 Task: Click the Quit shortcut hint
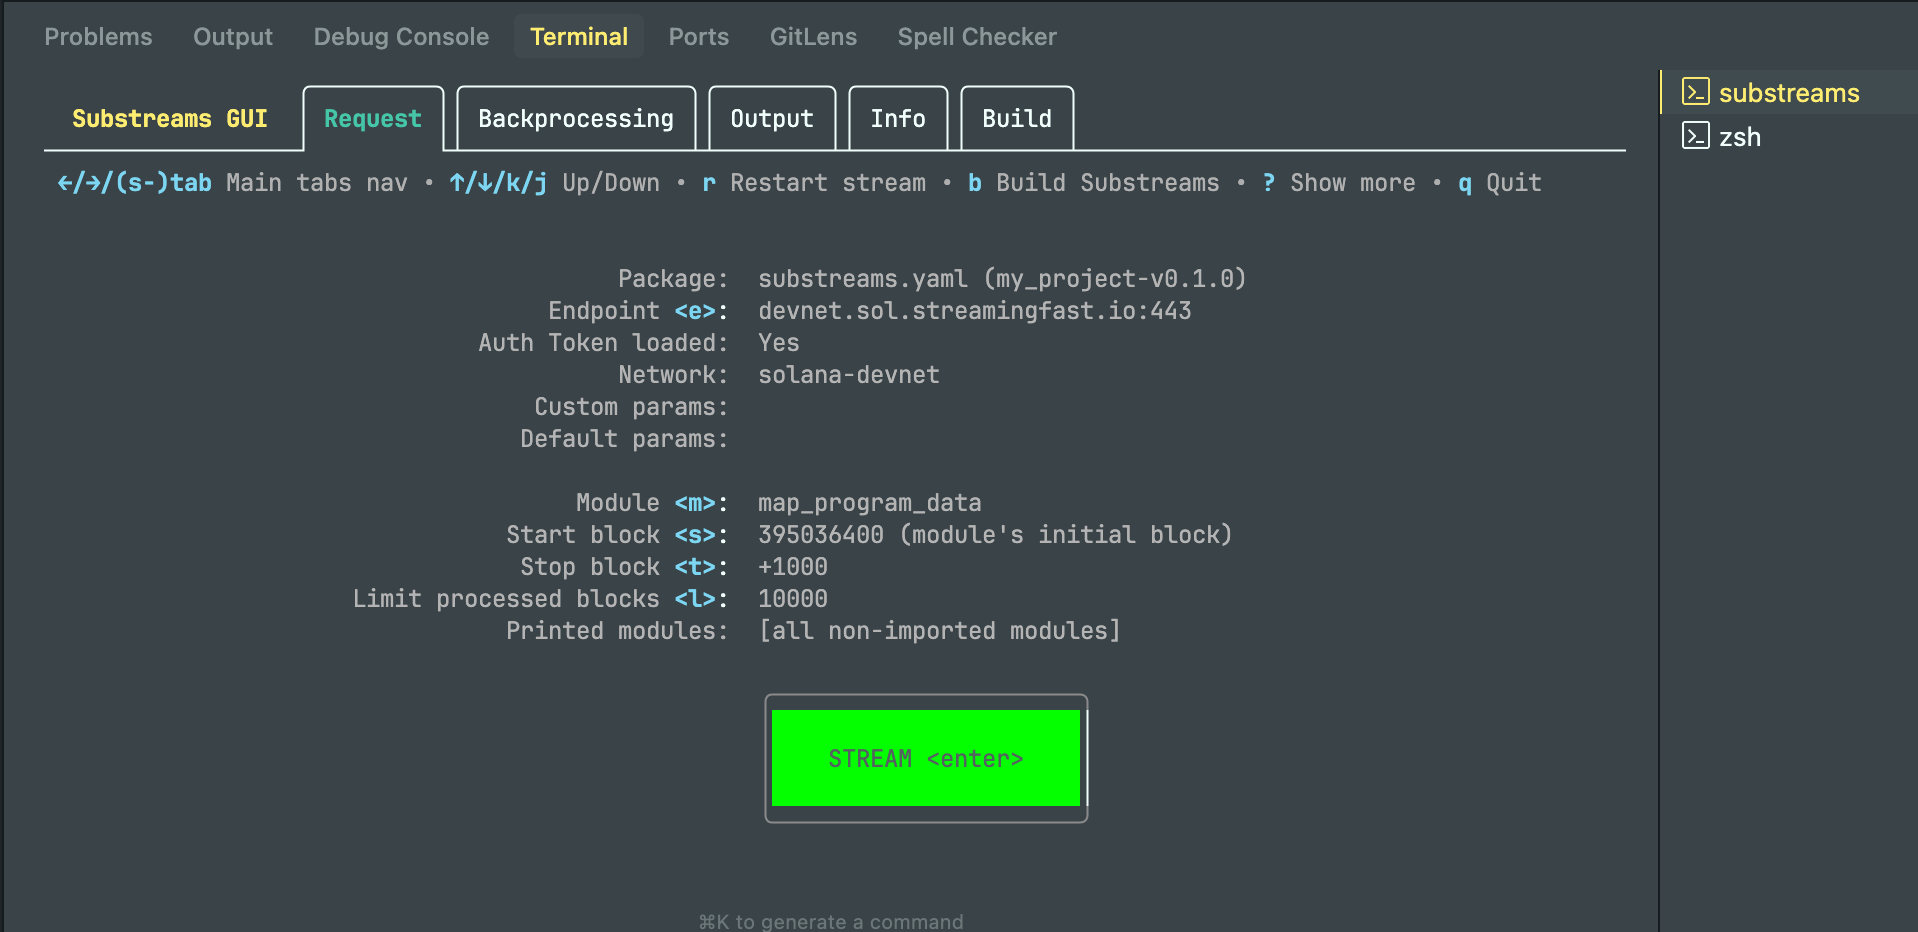tap(1500, 183)
